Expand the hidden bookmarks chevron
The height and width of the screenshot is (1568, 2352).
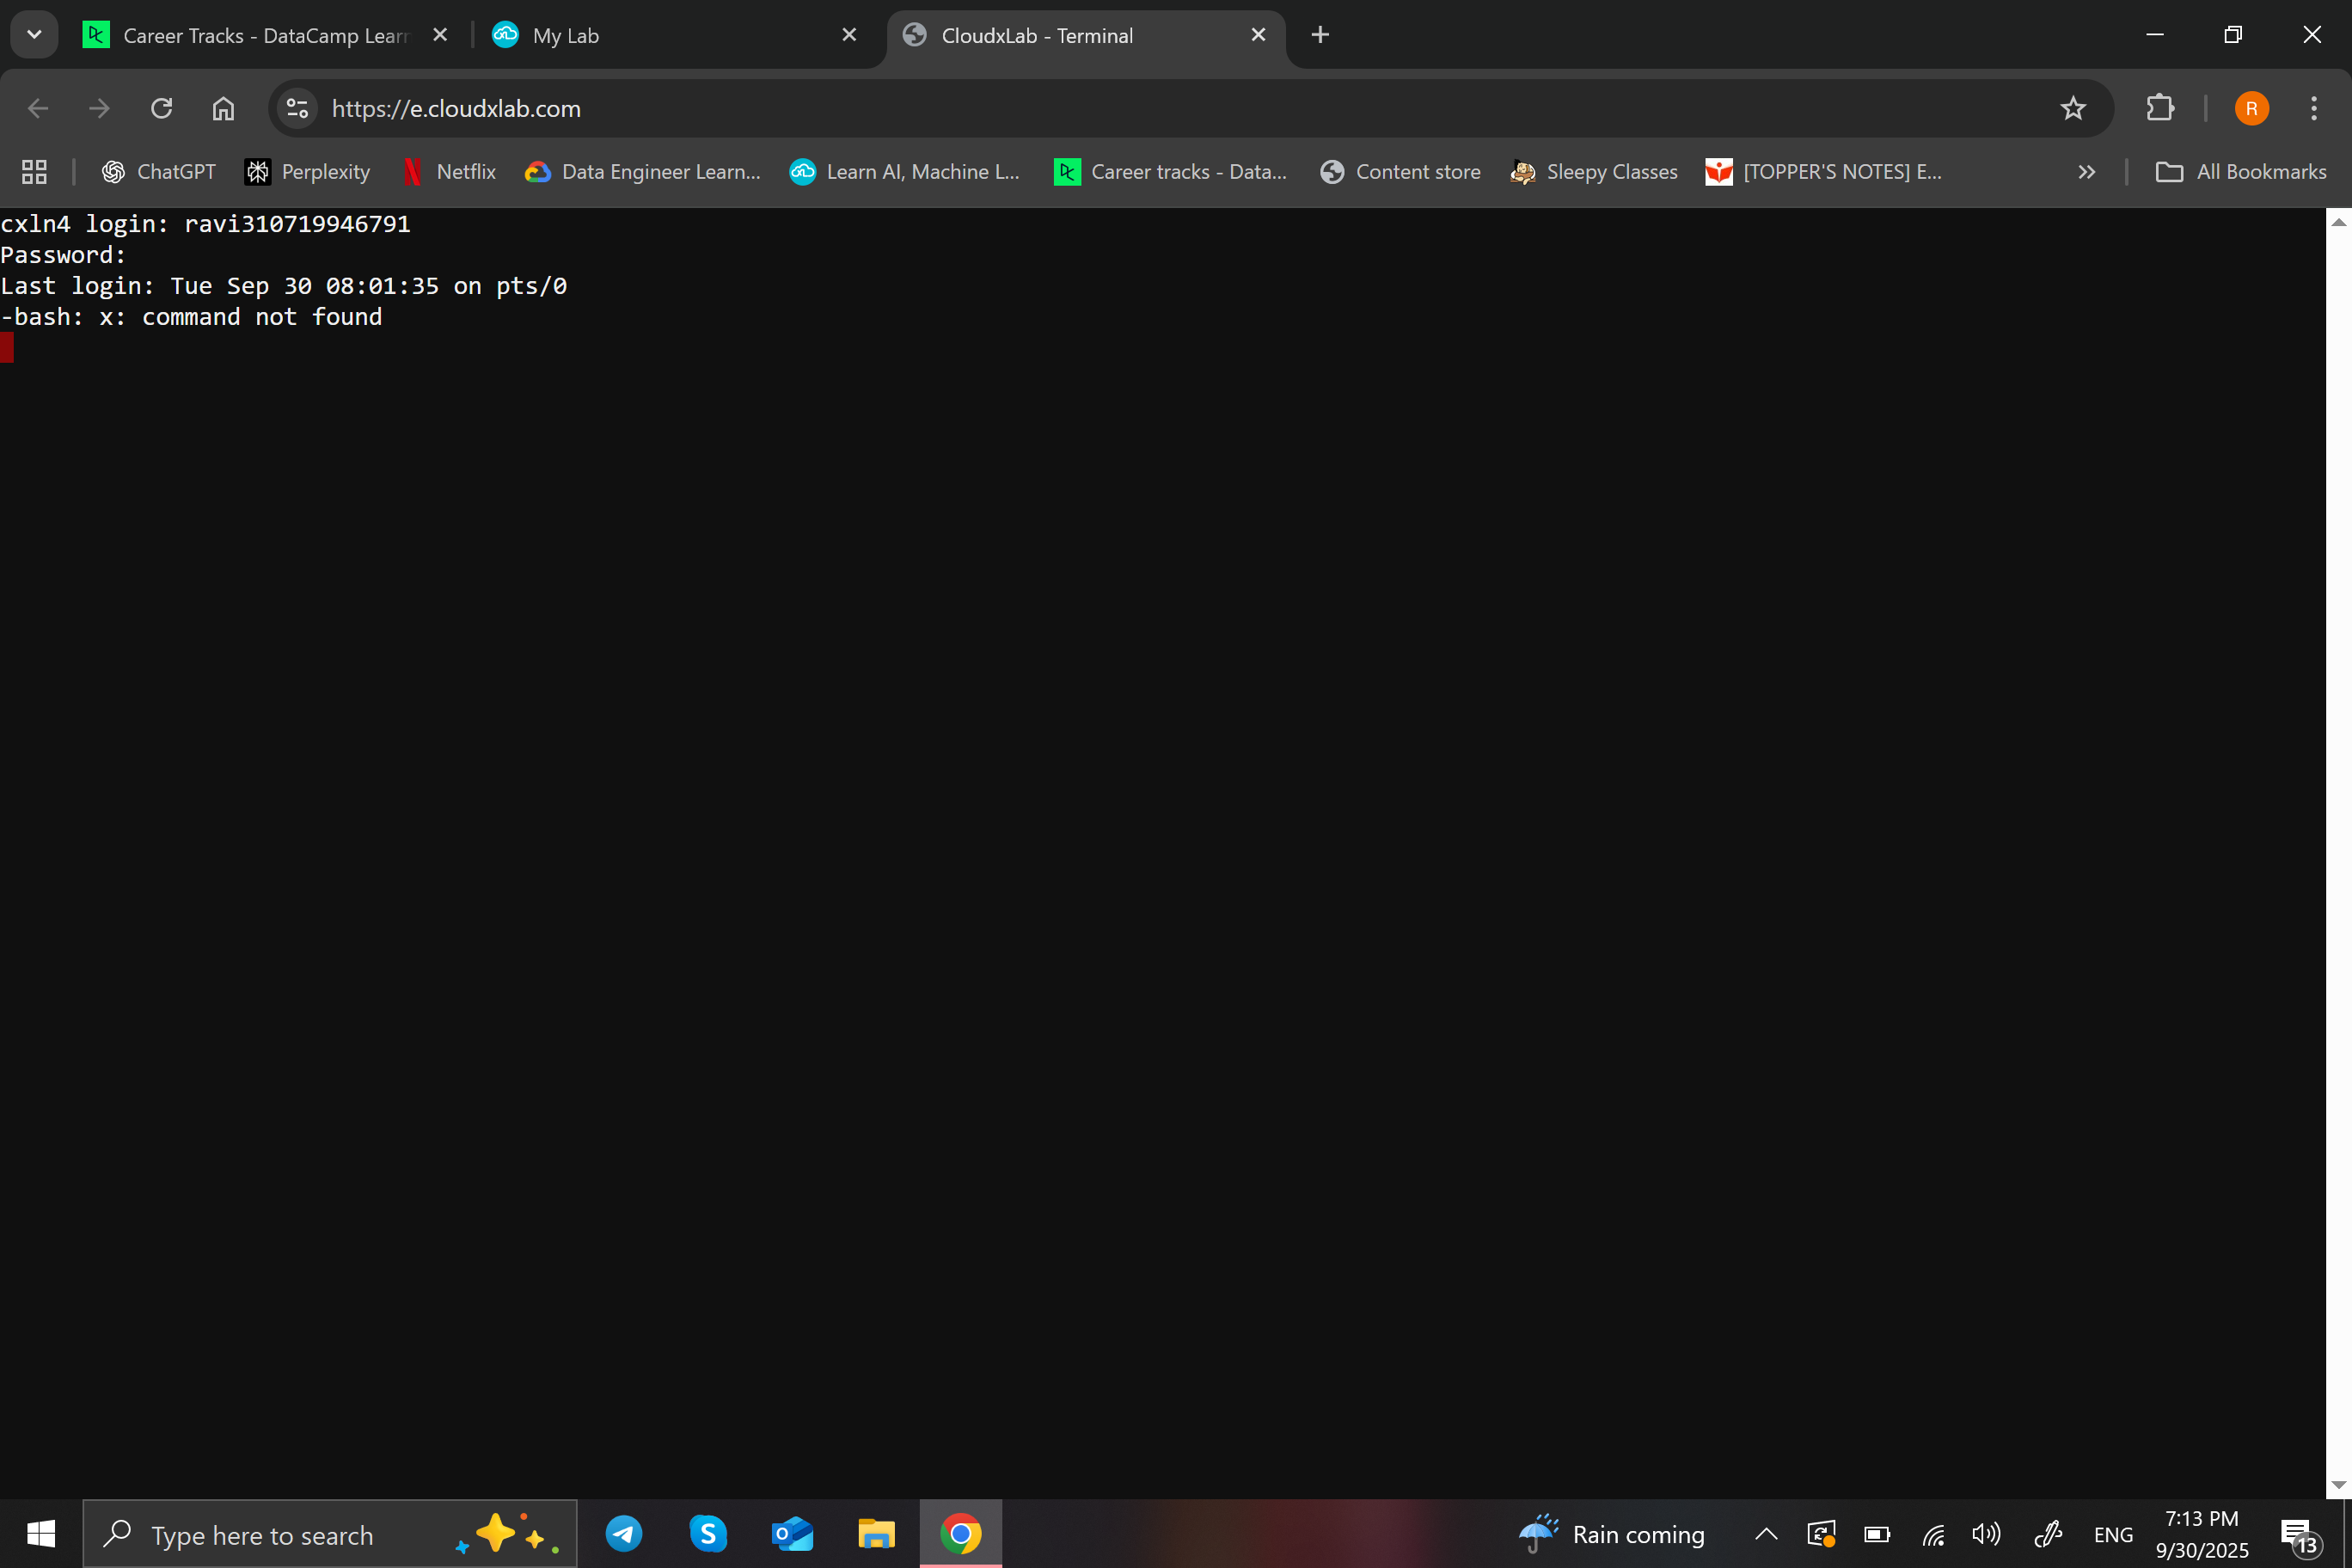(2086, 172)
